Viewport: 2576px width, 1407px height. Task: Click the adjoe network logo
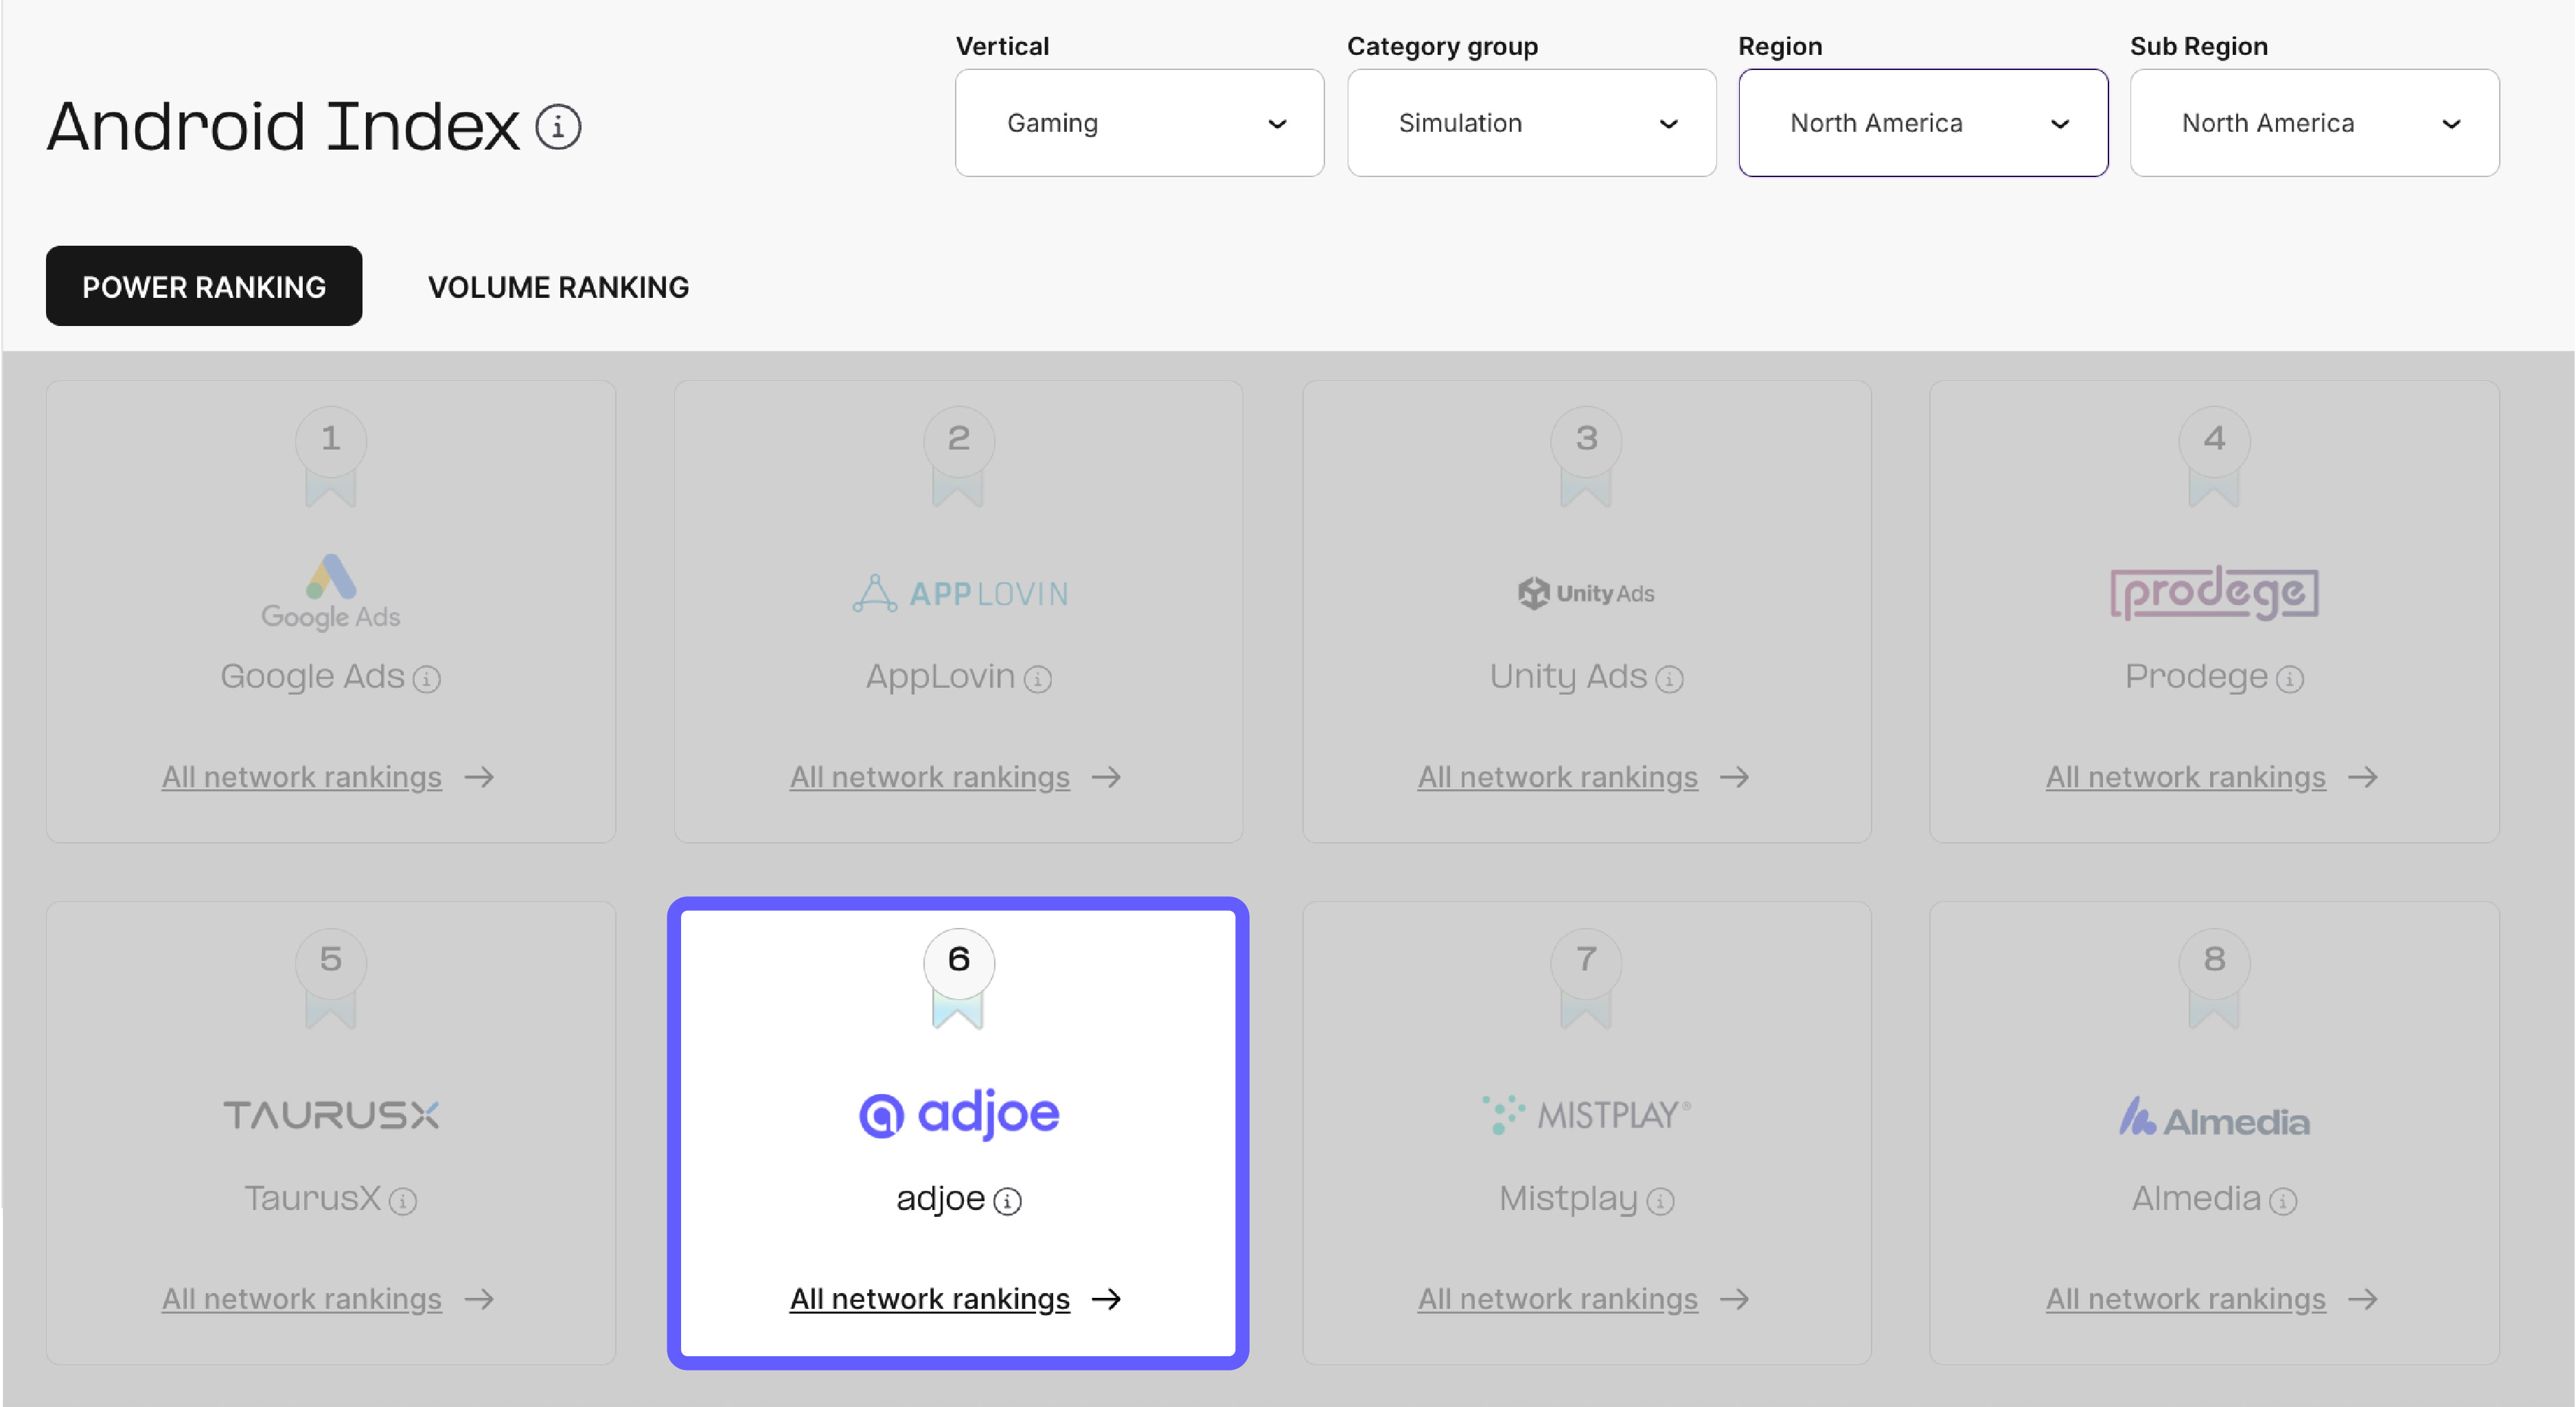(957, 1114)
